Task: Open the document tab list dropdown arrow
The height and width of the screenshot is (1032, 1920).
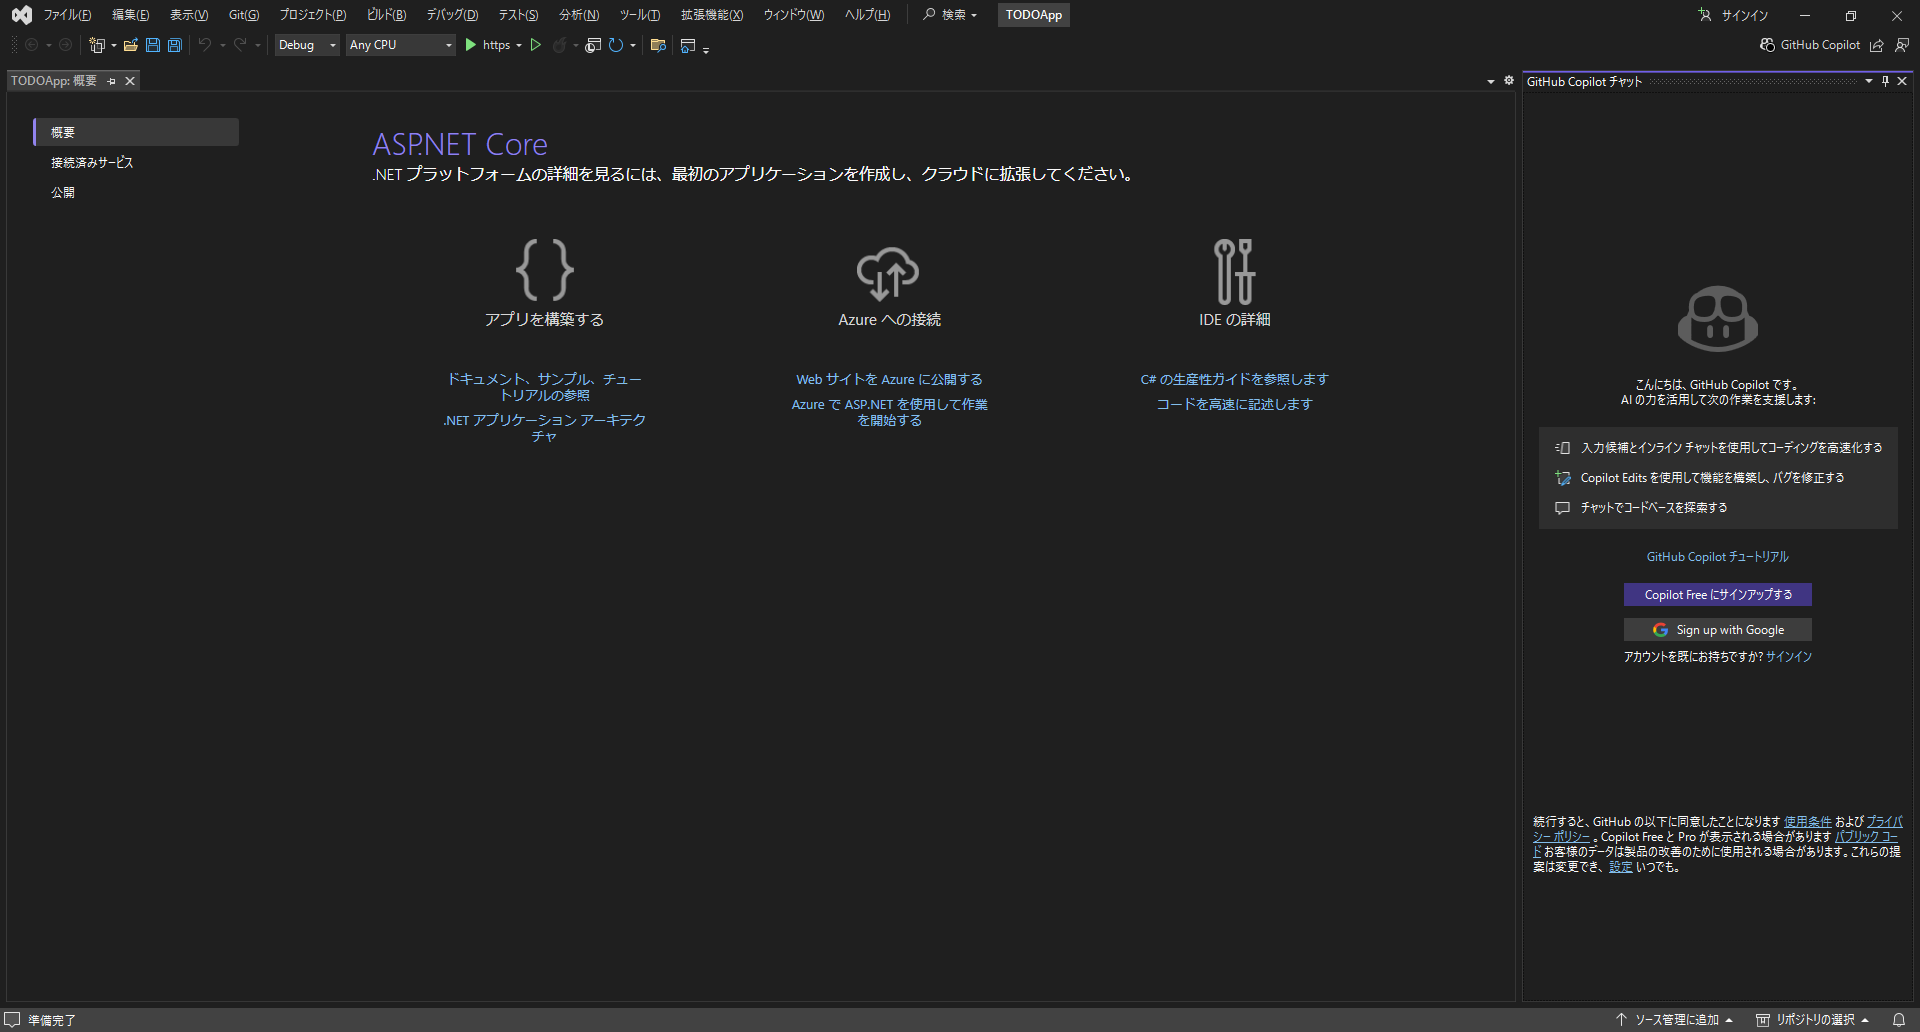Action: pos(1491,82)
